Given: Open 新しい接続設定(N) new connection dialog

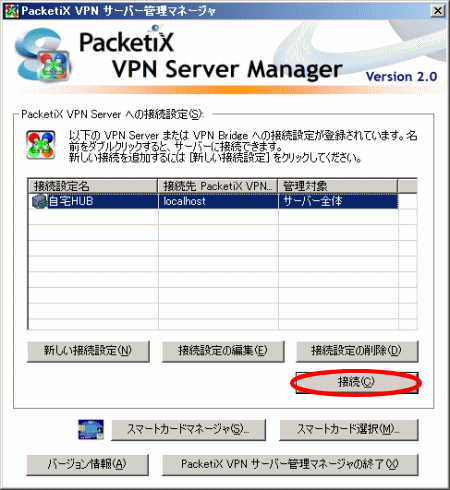Looking at the screenshot, I should (x=88, y=351).
